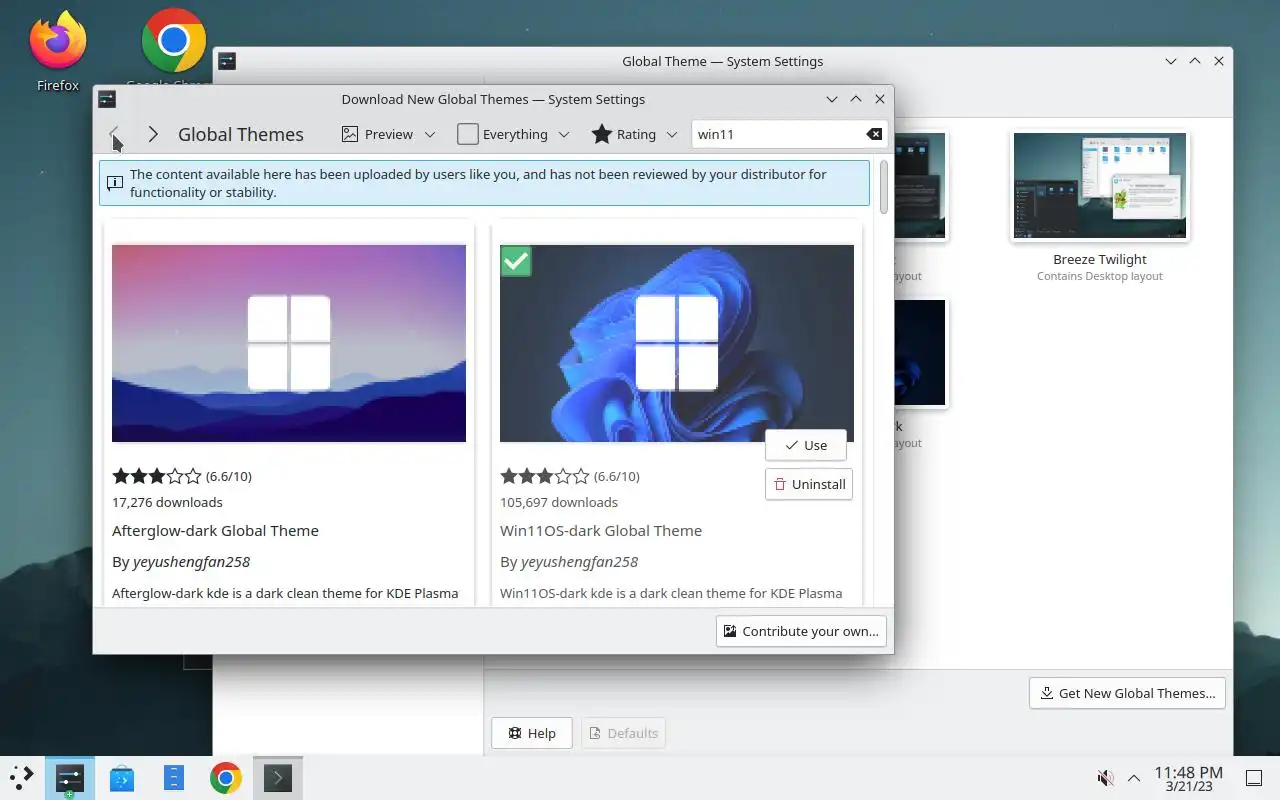Select Breeze Twilight theme thumbnail

tap(1099, 186)
